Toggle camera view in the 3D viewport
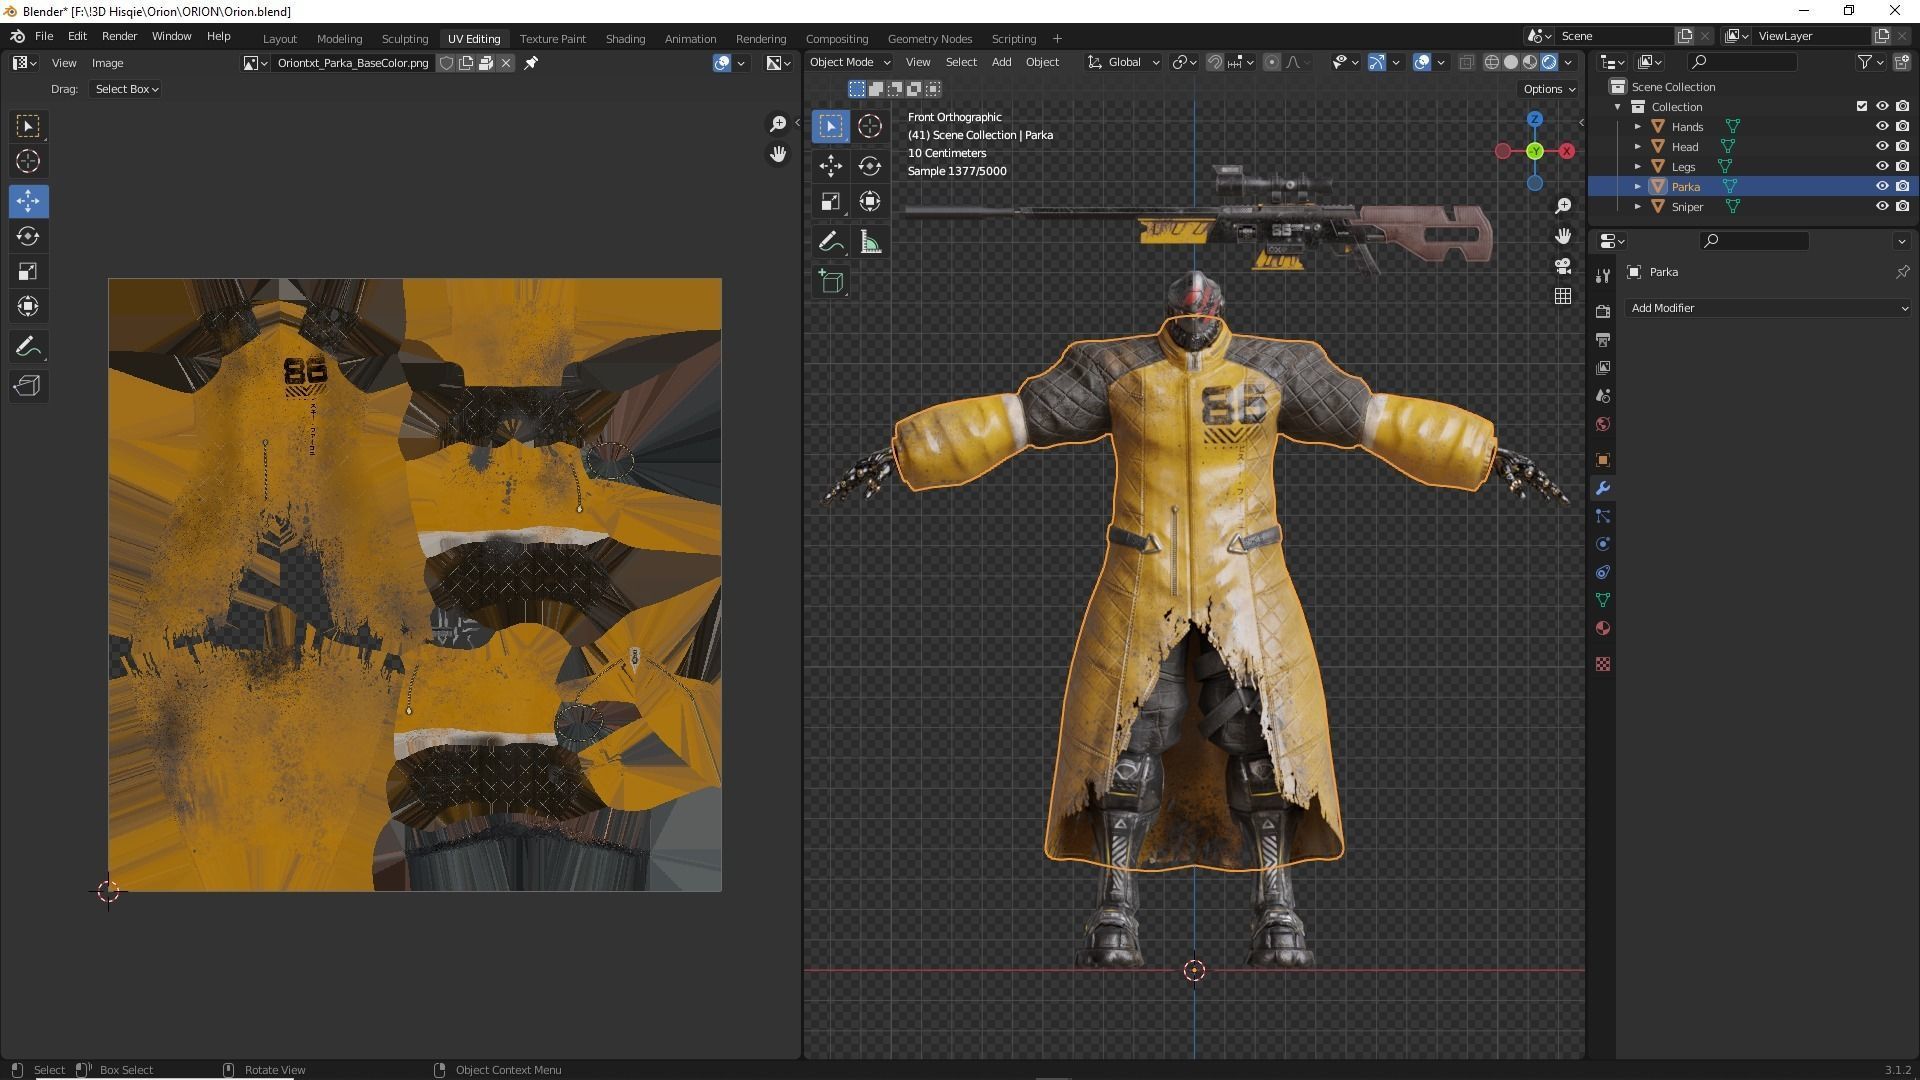The width and height of the screenshot is (1920, 1080). [1563, 266]
